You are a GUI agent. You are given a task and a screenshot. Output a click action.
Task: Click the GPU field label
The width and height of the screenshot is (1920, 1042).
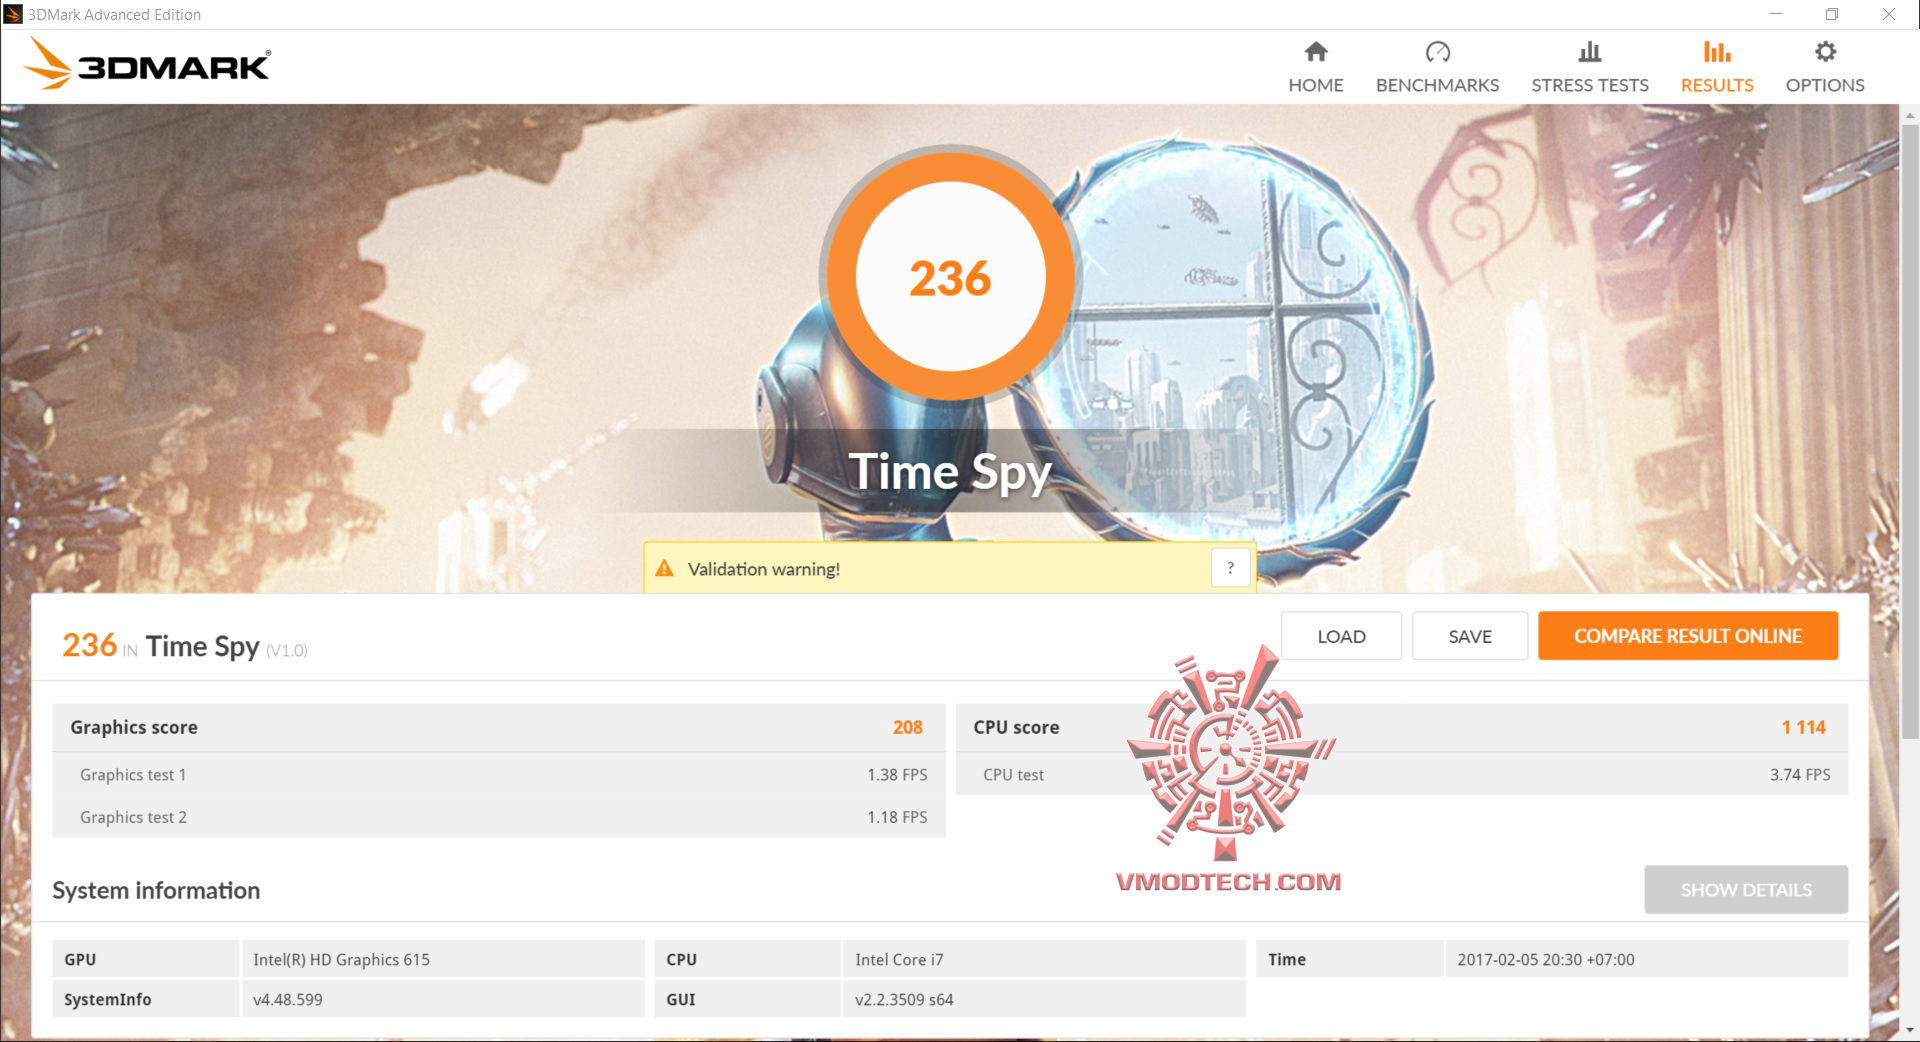(80, 960)
